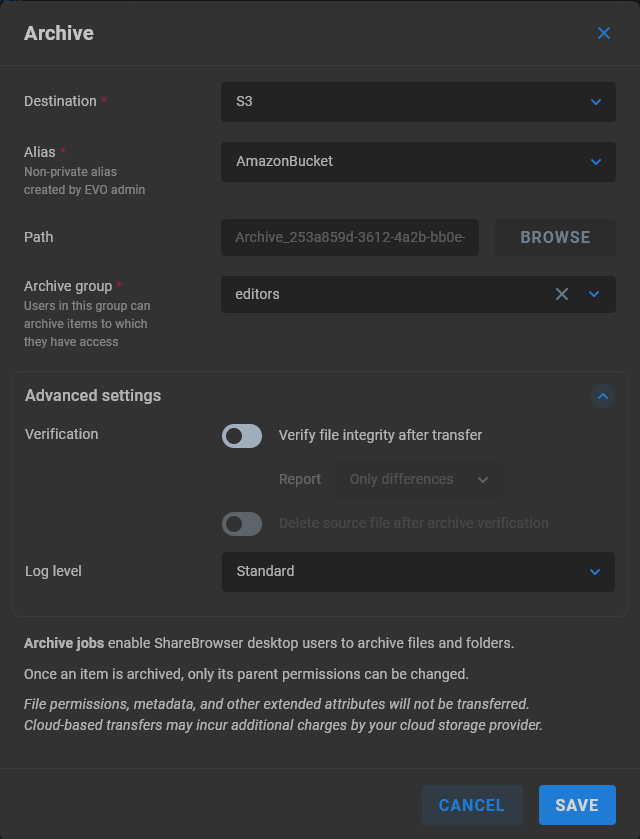640x839 pixels.
Task: Close the Archive dialog
Action: click(604, 33)
